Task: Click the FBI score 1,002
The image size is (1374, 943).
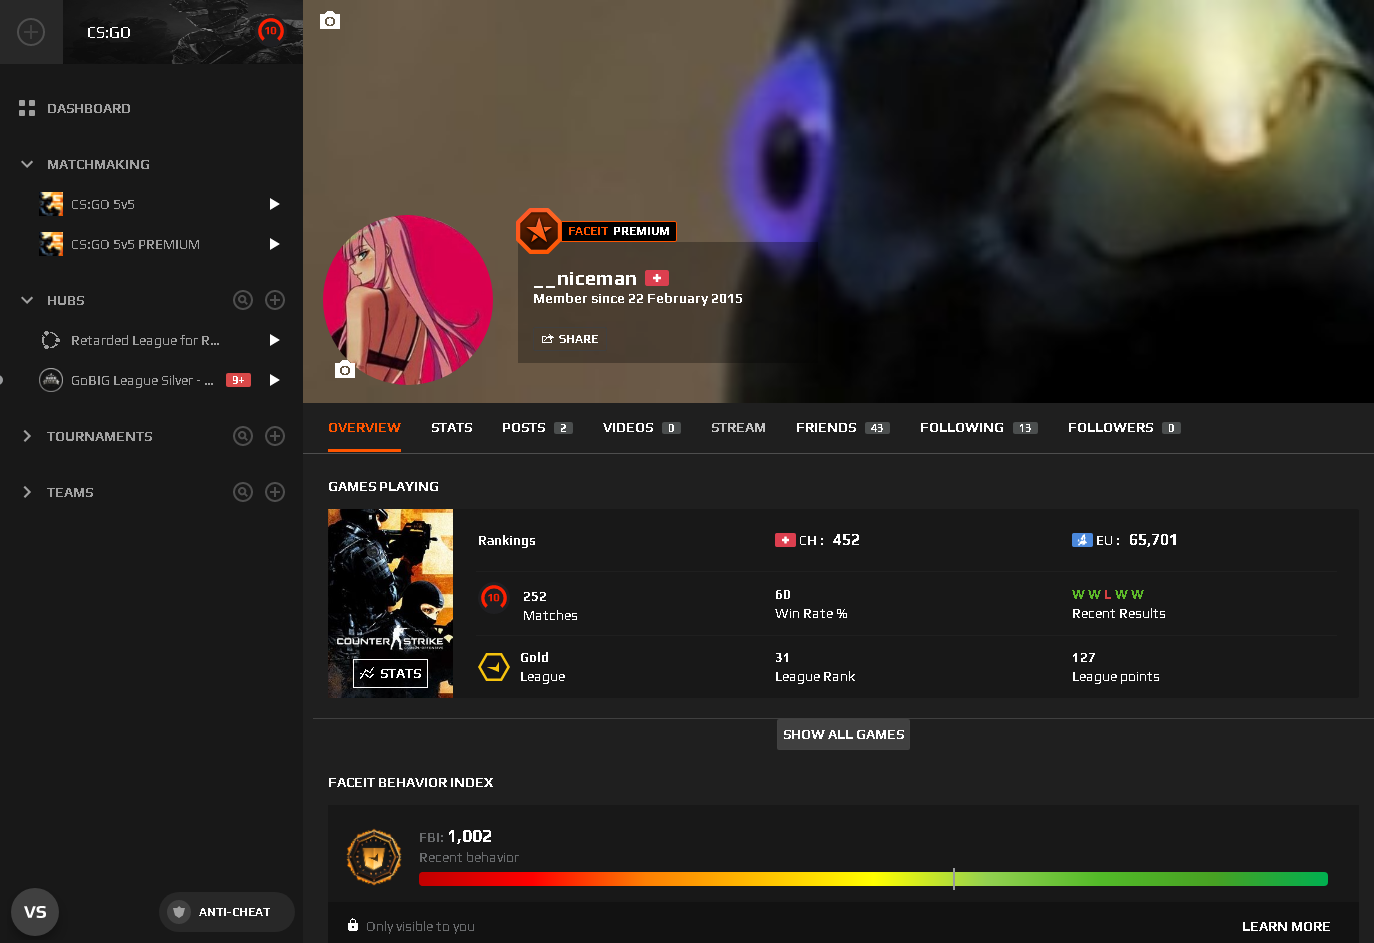Action: [x=470, y=836]
